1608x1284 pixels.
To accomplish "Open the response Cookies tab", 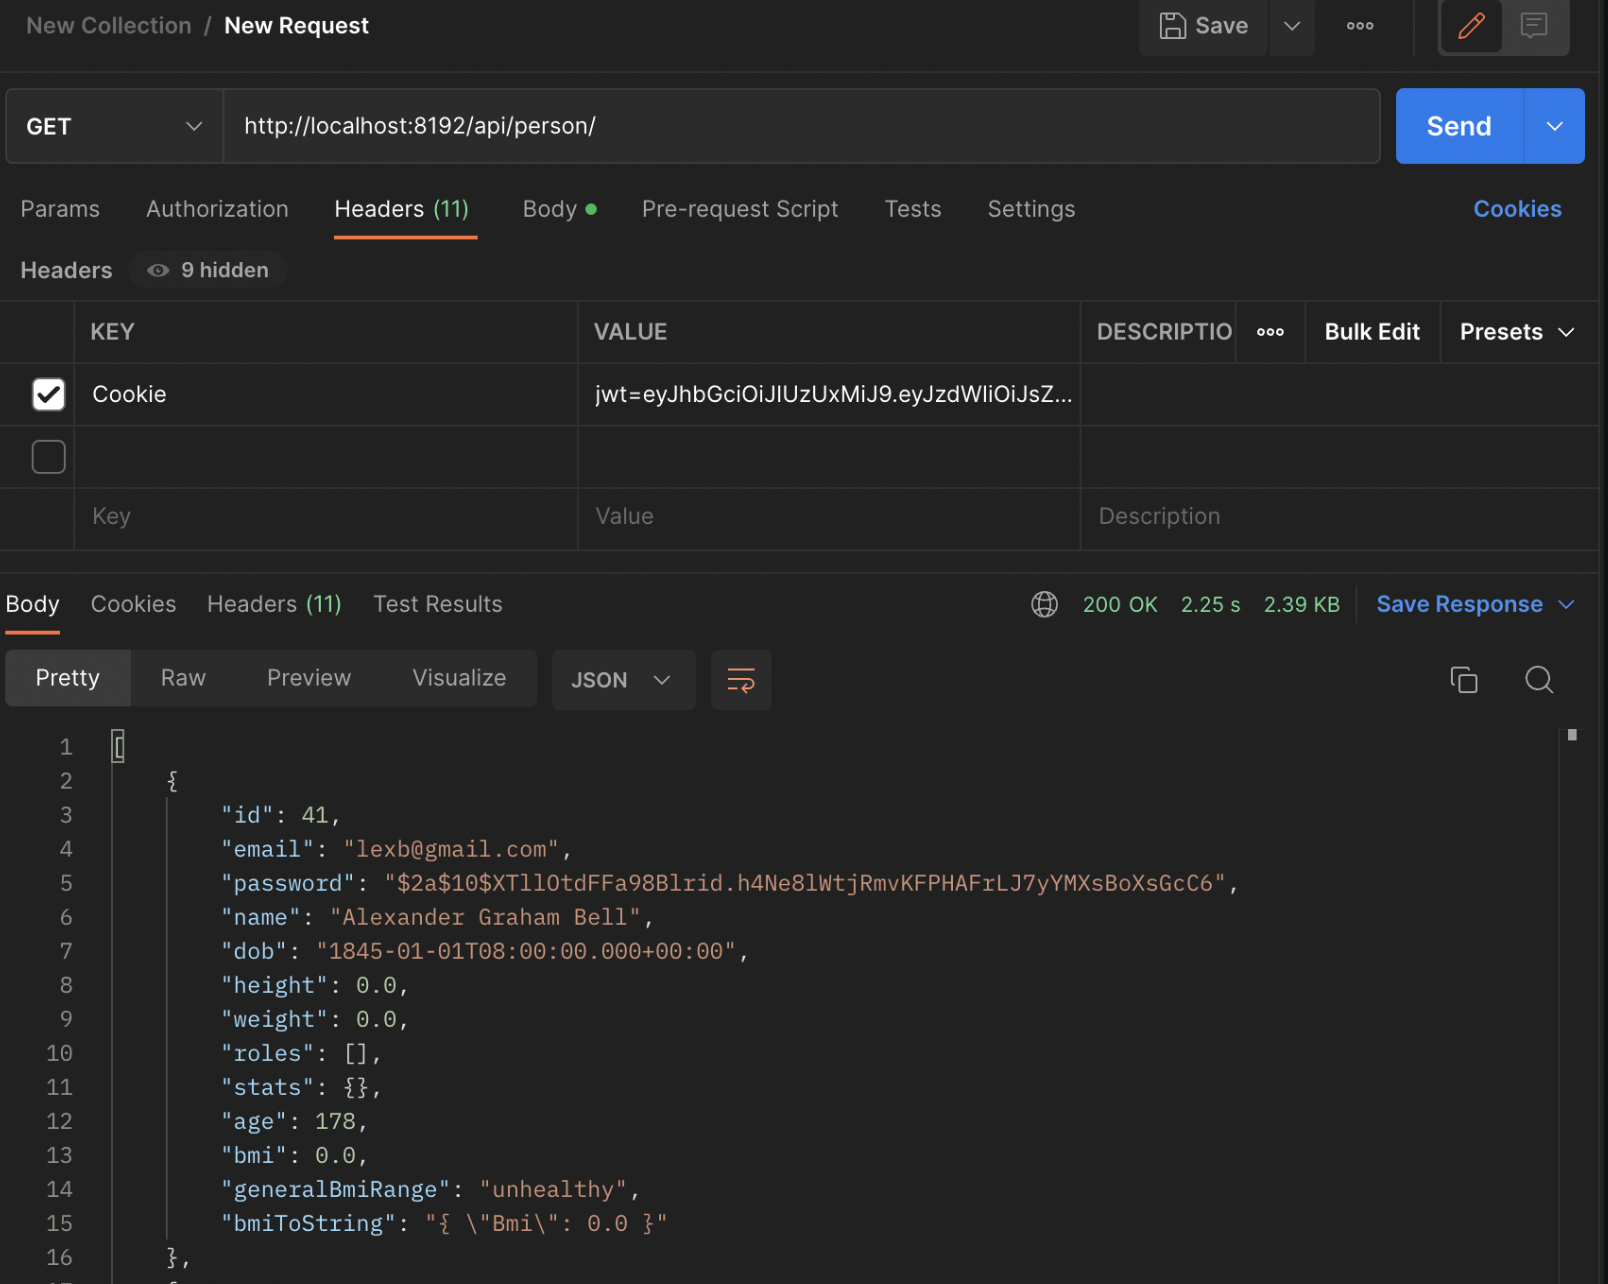I will coord(133,604).
